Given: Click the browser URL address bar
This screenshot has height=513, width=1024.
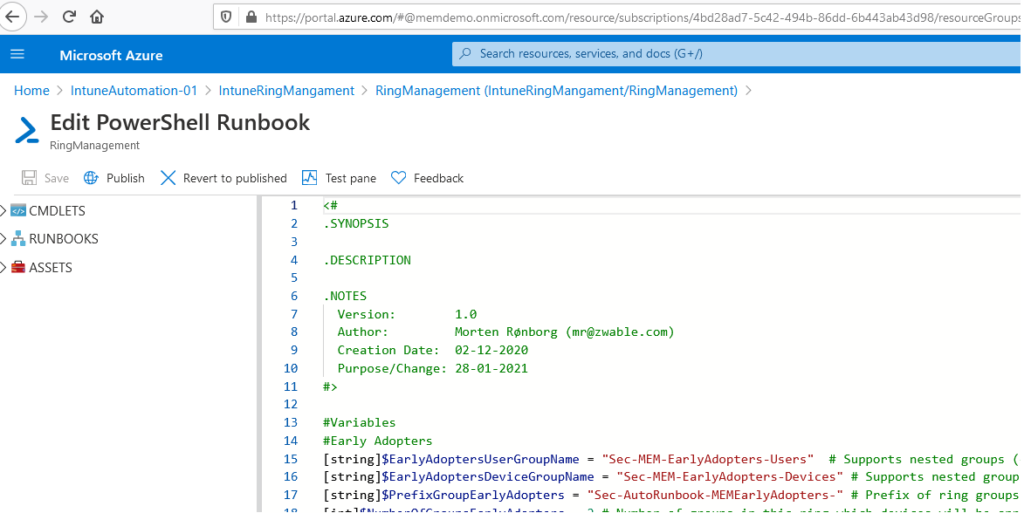Looking at the screenshot, I should point(618,17).
